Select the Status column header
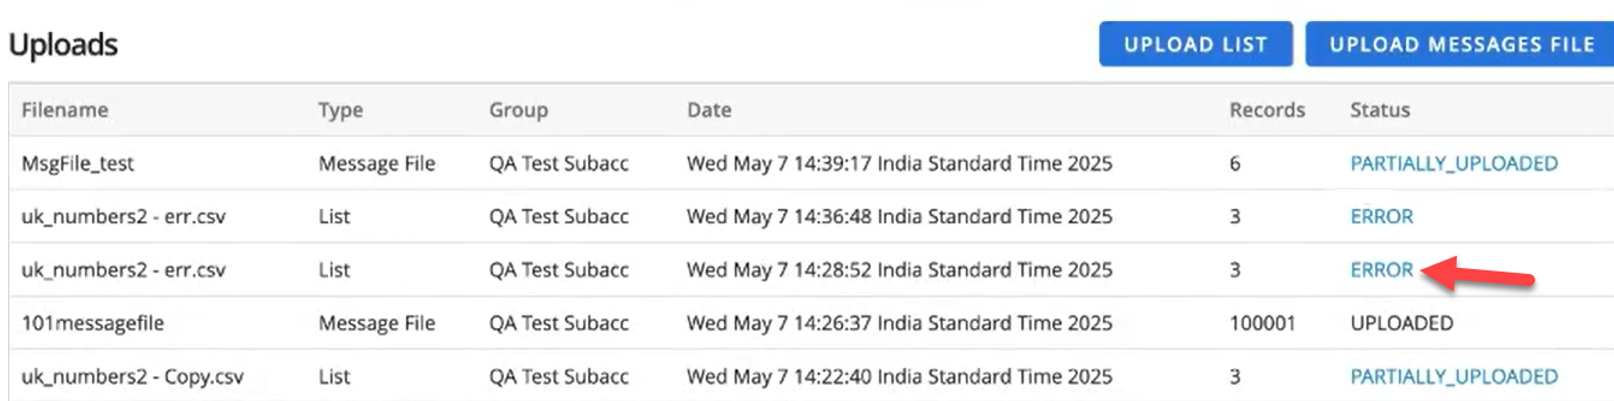The width and height of the screenshot is (1614, 401). point(1379,110)
